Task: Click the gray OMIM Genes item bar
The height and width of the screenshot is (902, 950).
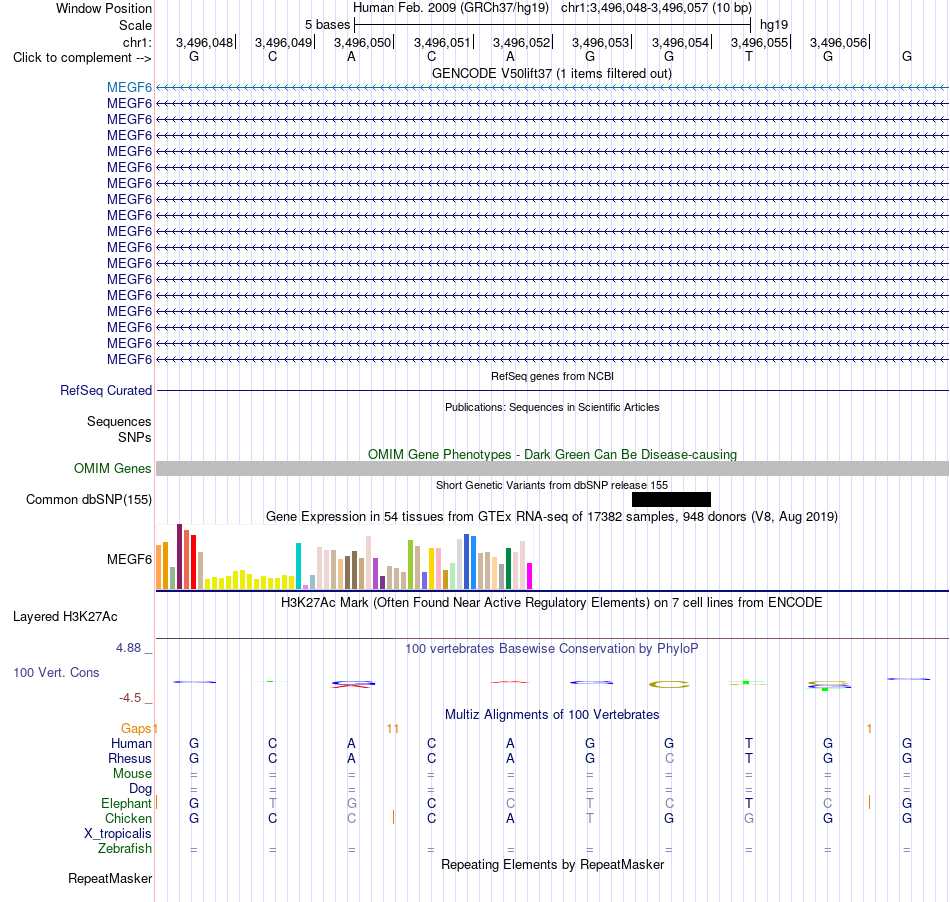Action: click(553, 468)
